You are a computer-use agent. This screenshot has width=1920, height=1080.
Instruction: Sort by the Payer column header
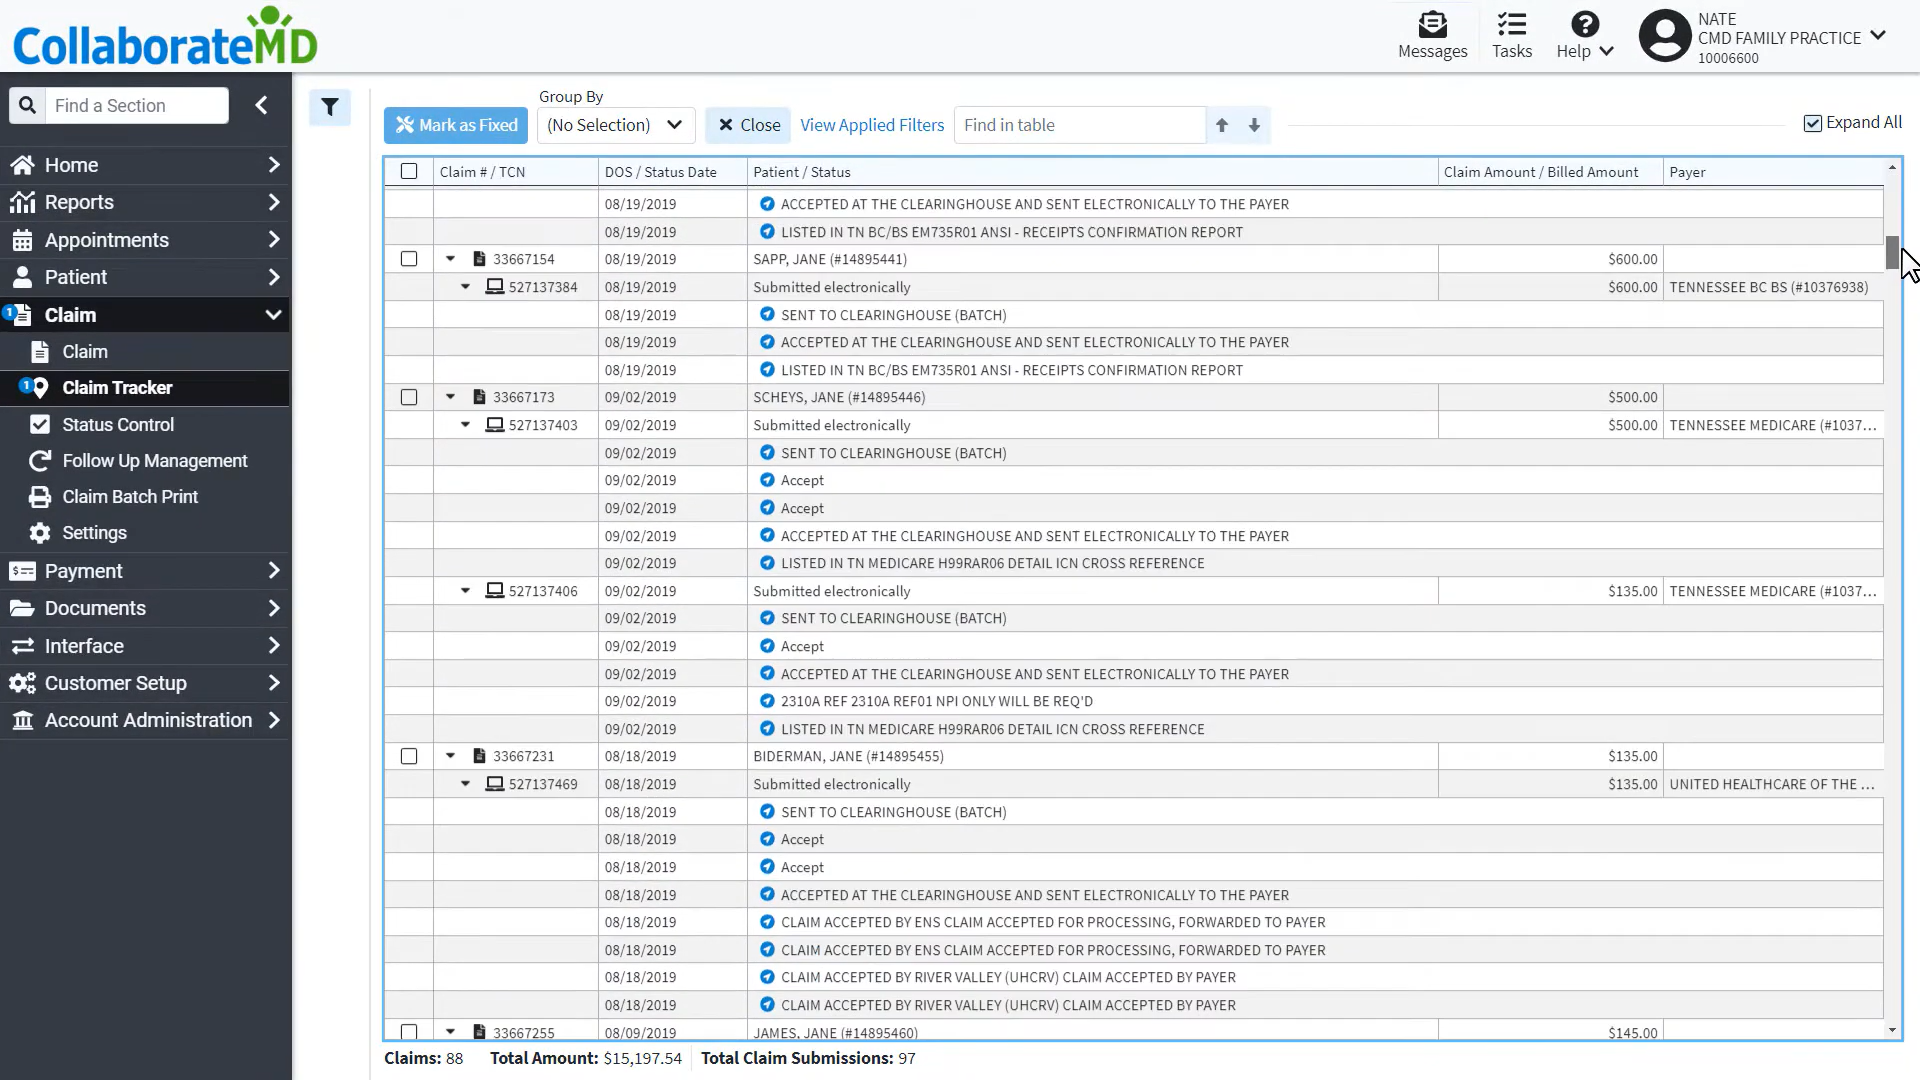[1773, 172]
